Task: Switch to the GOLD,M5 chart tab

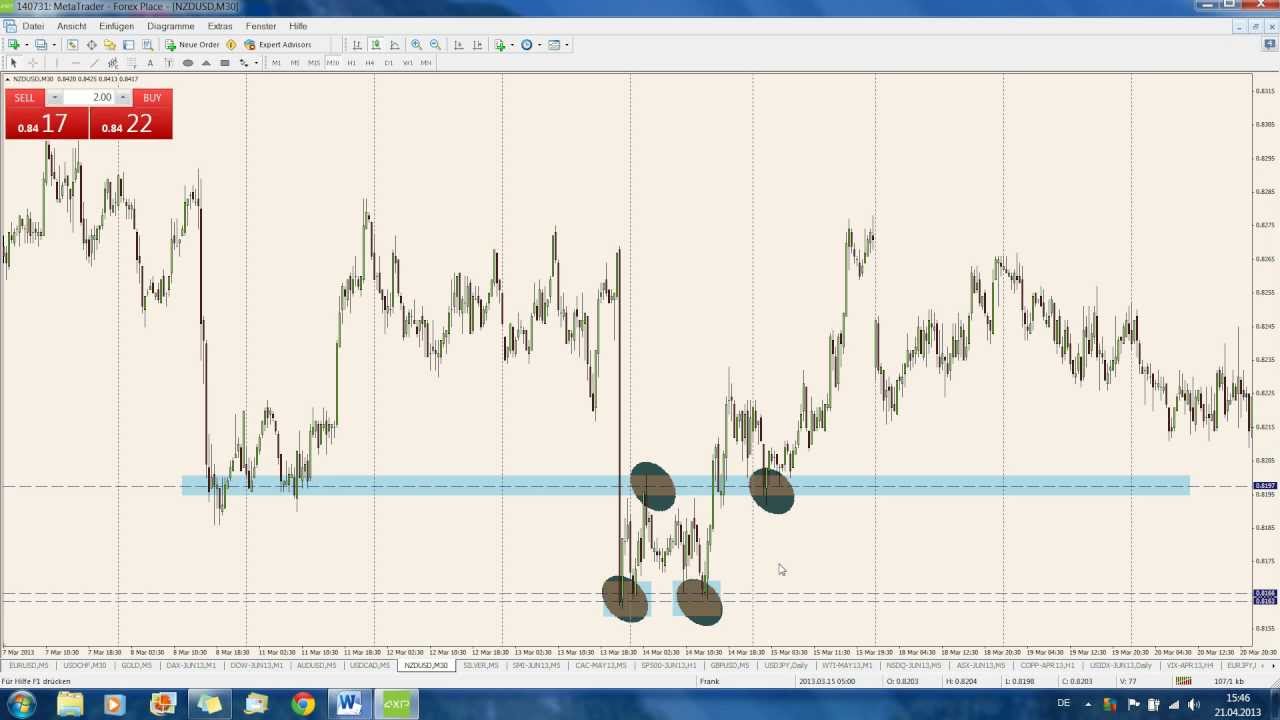Action: click(136, 666)
